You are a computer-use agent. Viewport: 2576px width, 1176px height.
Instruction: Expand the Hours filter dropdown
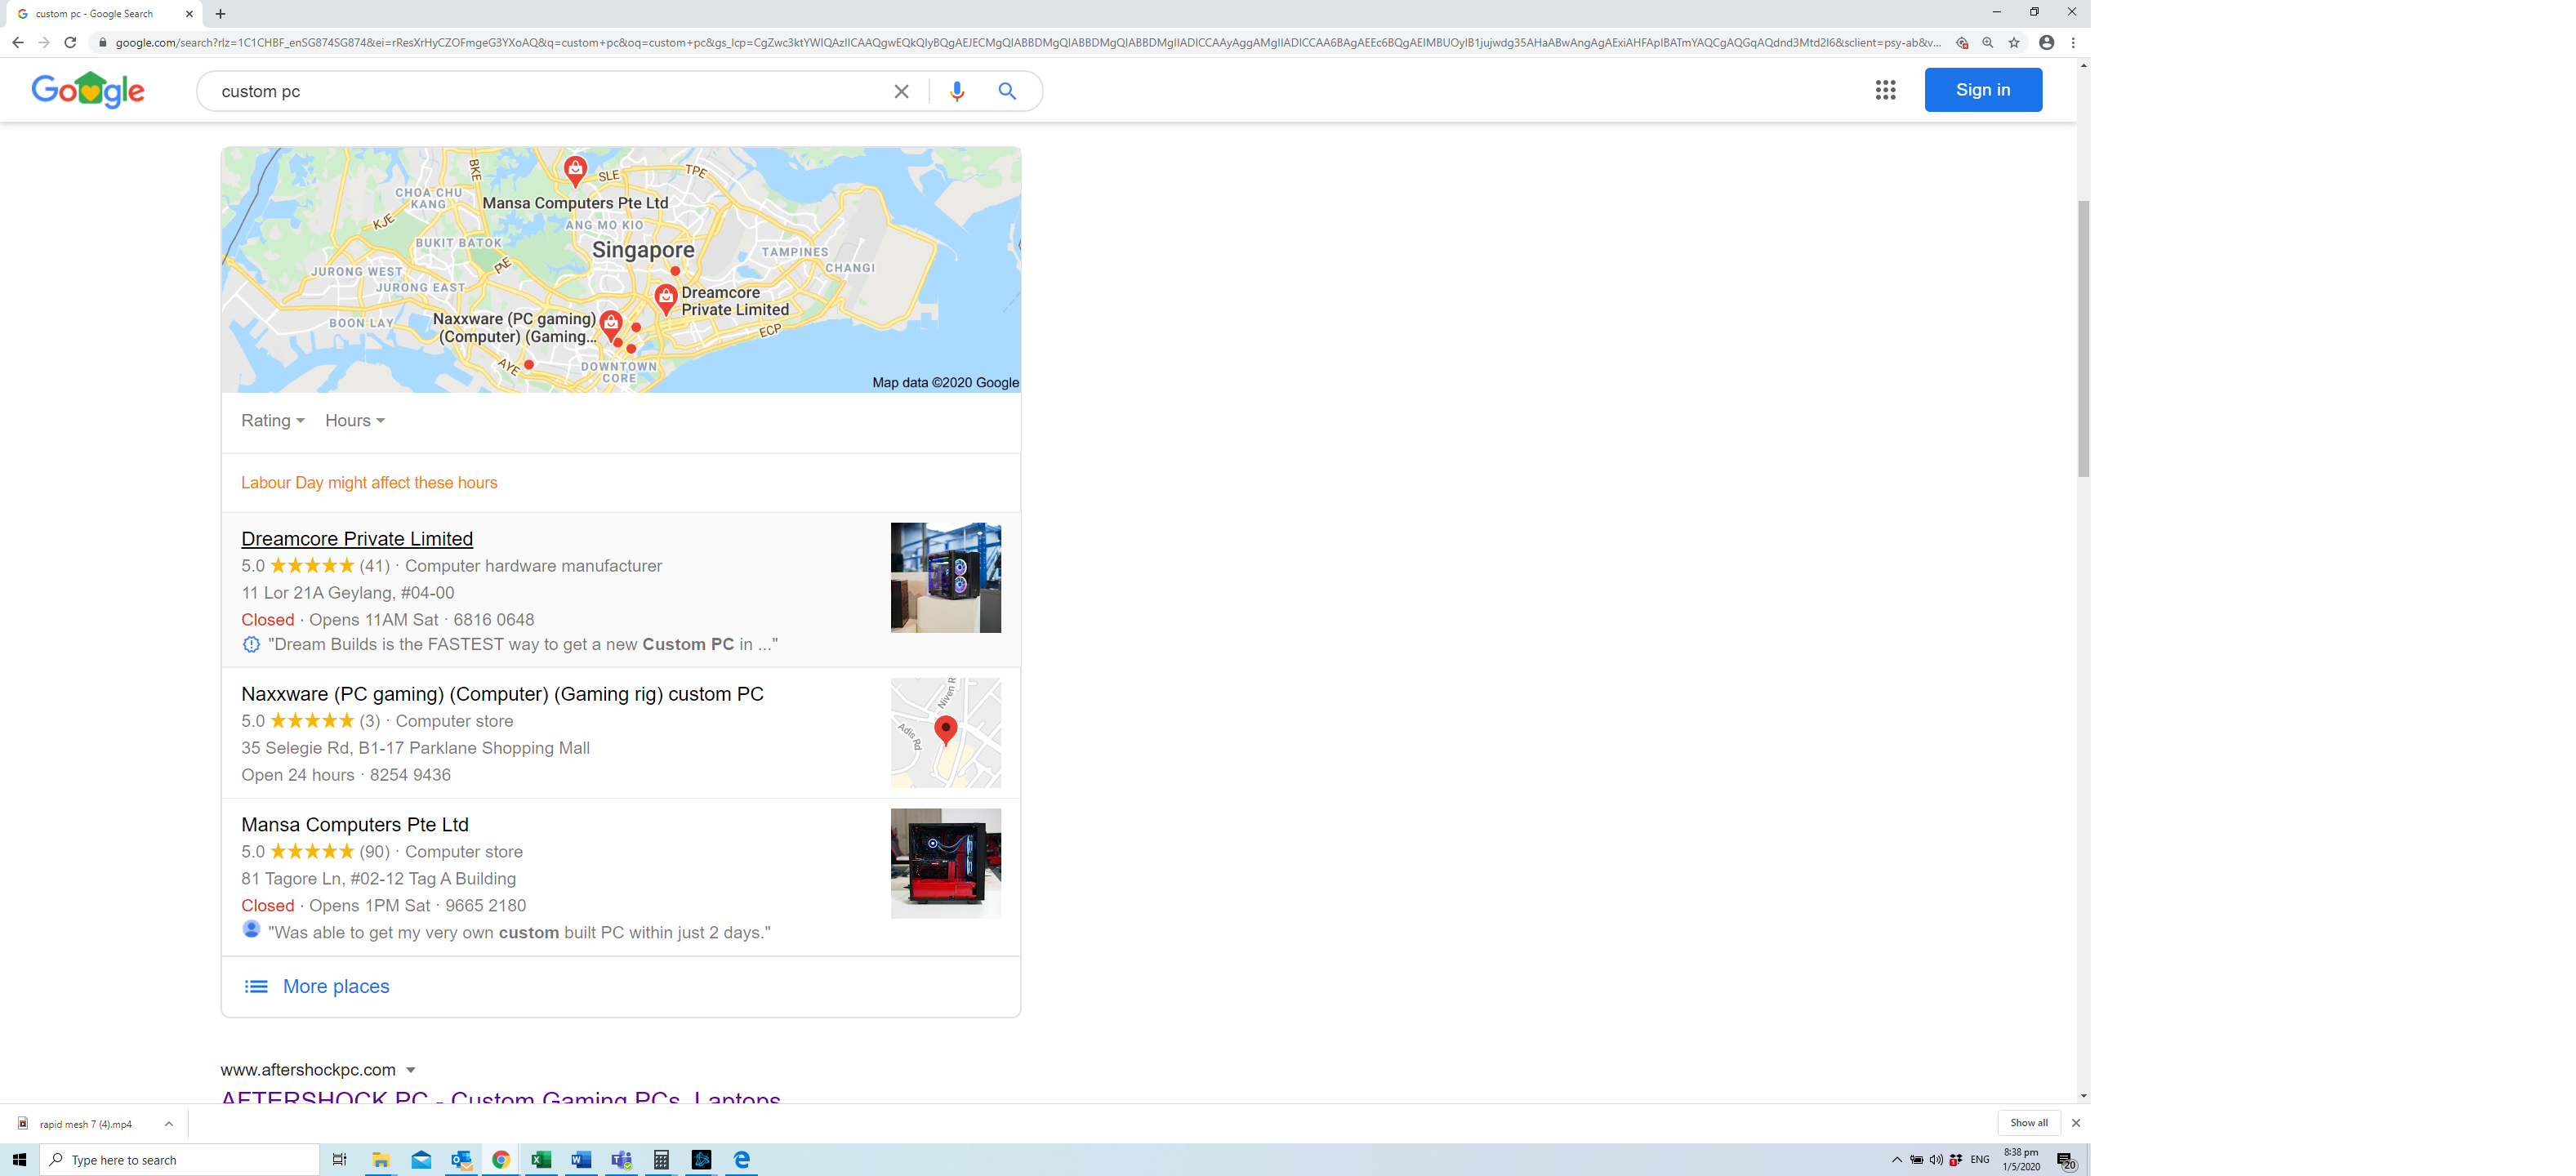[354, 420]
